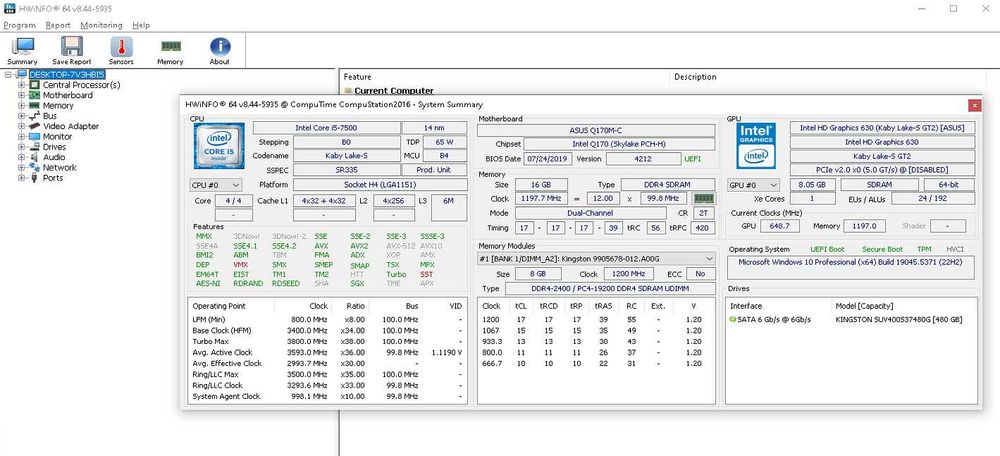1000x456 pixels.
Task: Click the Current Computer folder icon
Action: tap(348, 91)
